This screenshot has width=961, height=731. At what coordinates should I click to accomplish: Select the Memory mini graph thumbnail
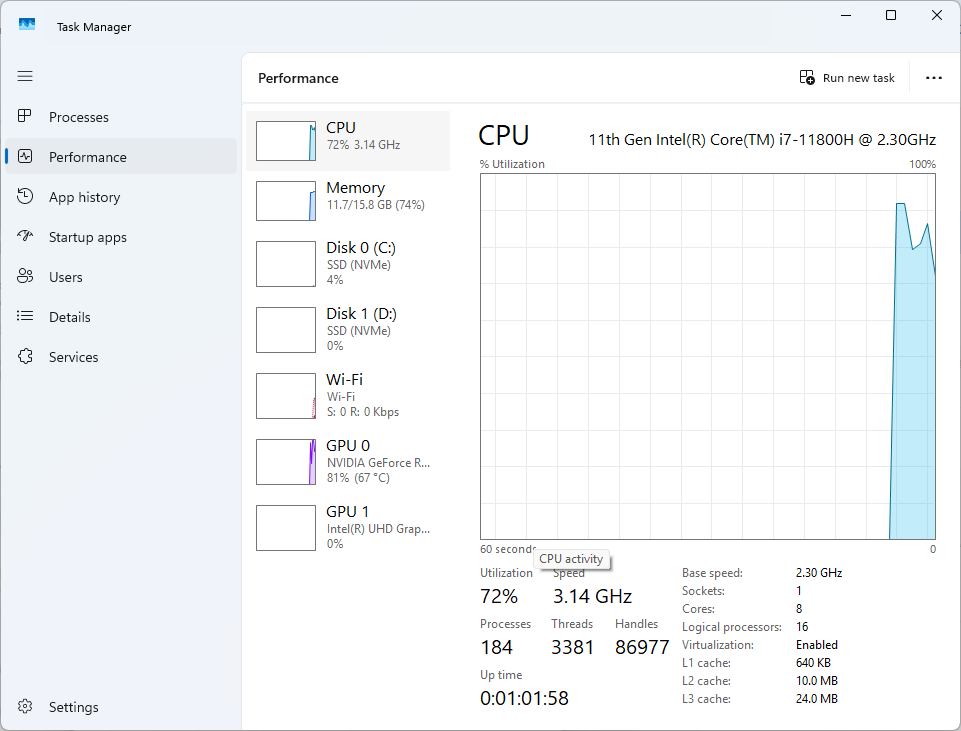tap(286, 201)
